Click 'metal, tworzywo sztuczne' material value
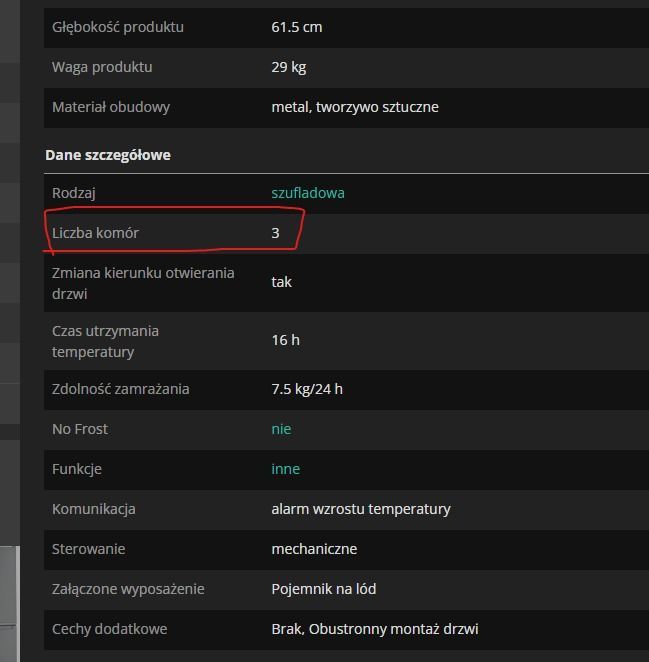 354,107
